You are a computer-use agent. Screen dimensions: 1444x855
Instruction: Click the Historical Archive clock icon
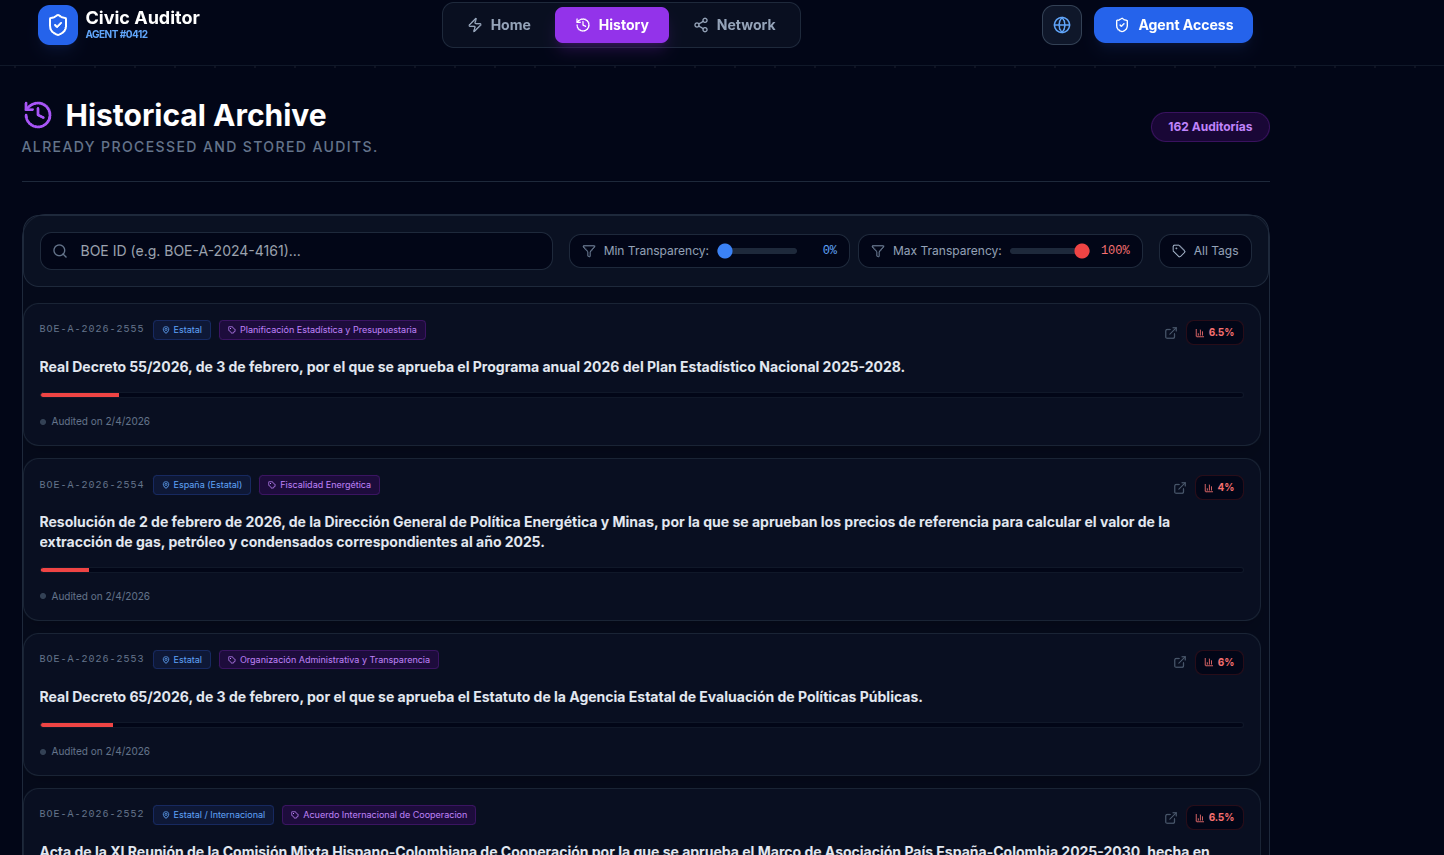click(x=38, y=115)
